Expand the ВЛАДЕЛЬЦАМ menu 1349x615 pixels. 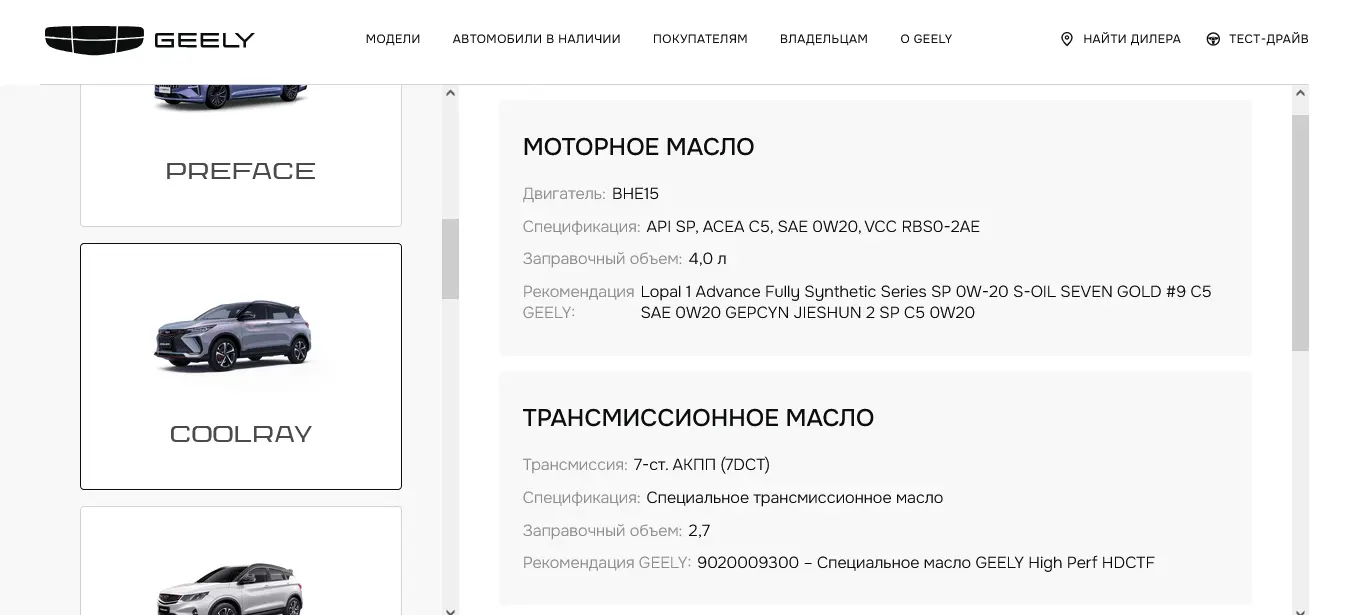tap(823, 39)
